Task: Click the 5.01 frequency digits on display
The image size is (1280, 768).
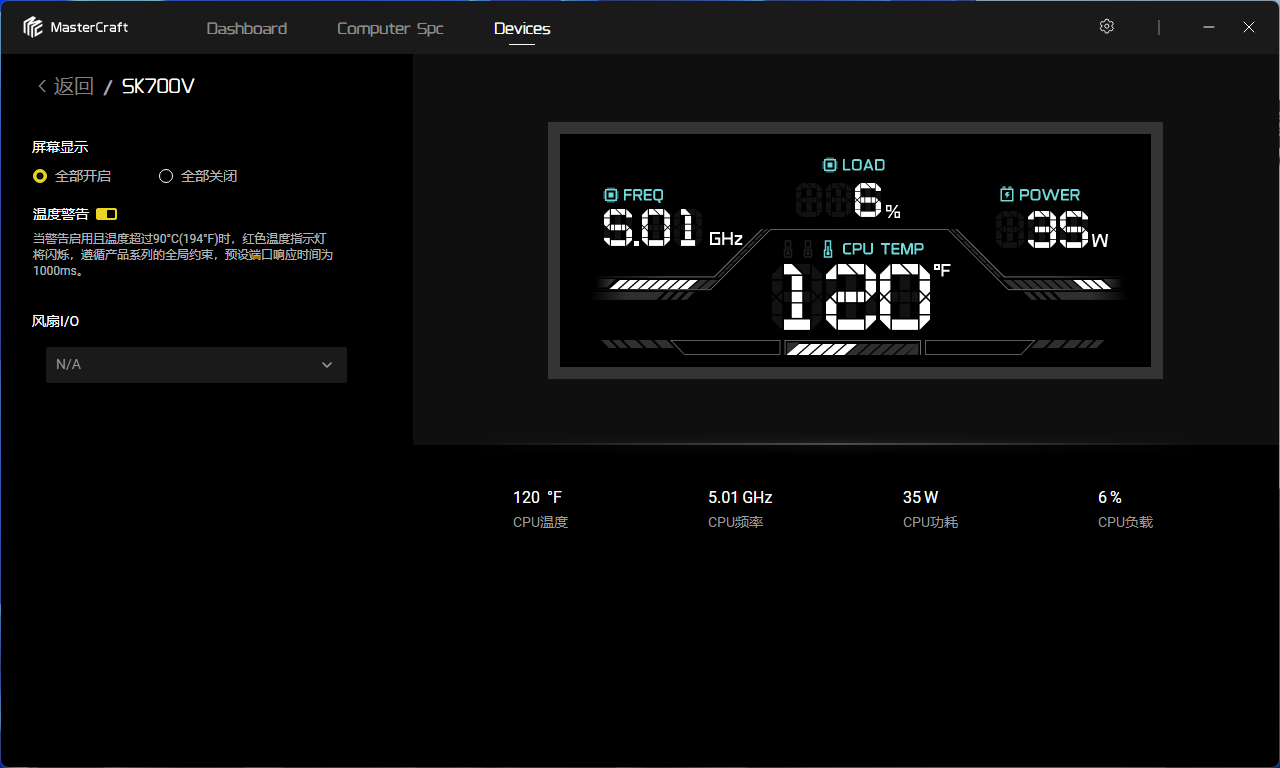Action: tap(651, 230)
